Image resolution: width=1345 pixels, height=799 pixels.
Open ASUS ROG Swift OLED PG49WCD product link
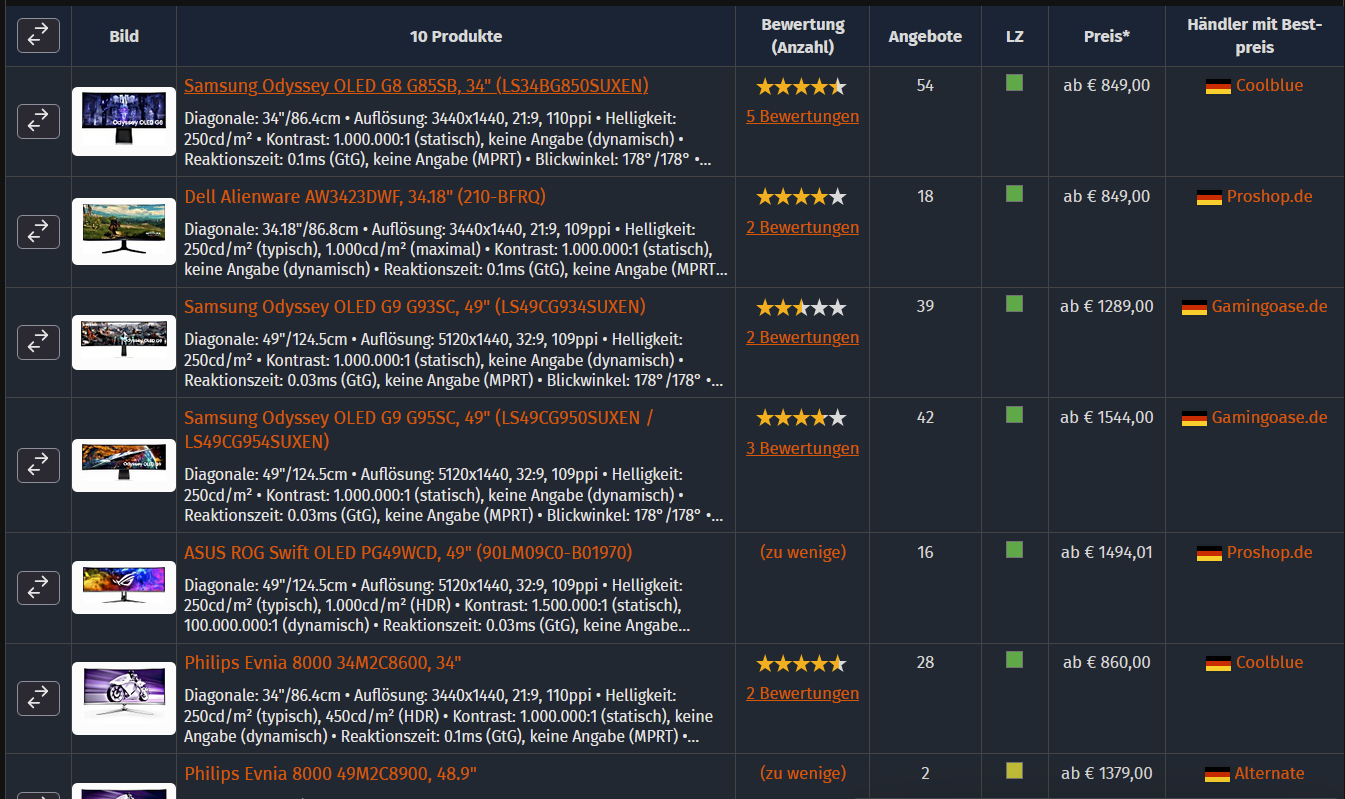(408, 552)
